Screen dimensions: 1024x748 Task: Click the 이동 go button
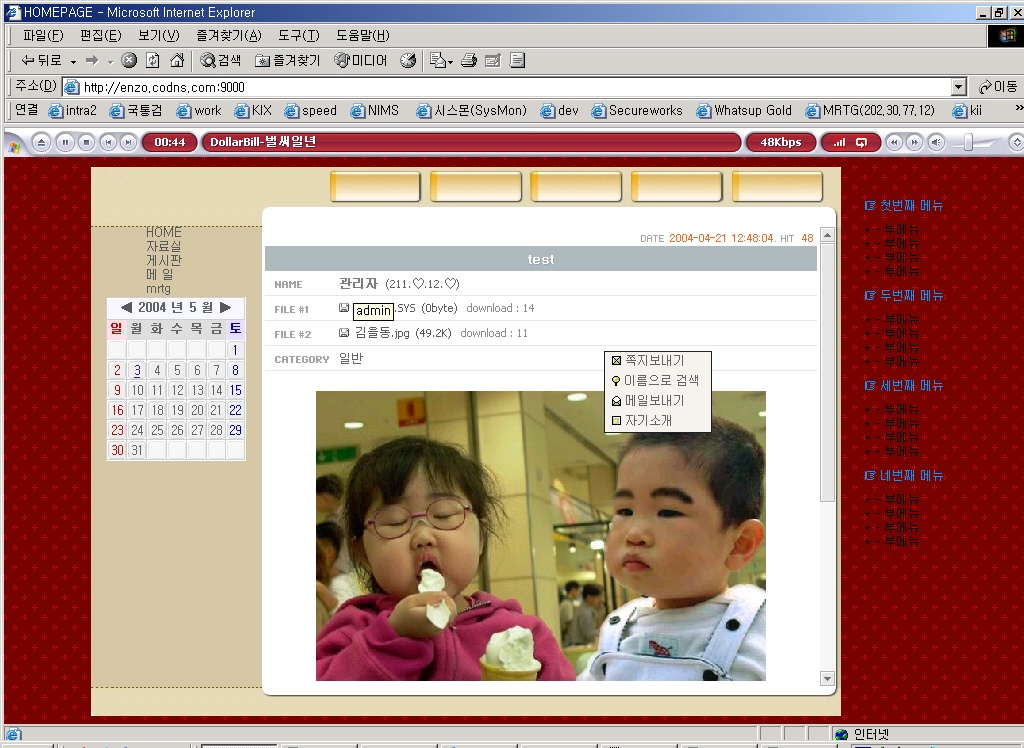pos(998,87)
